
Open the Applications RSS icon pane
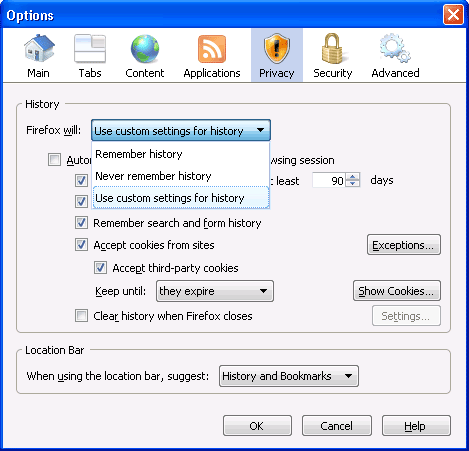point(212,49)
